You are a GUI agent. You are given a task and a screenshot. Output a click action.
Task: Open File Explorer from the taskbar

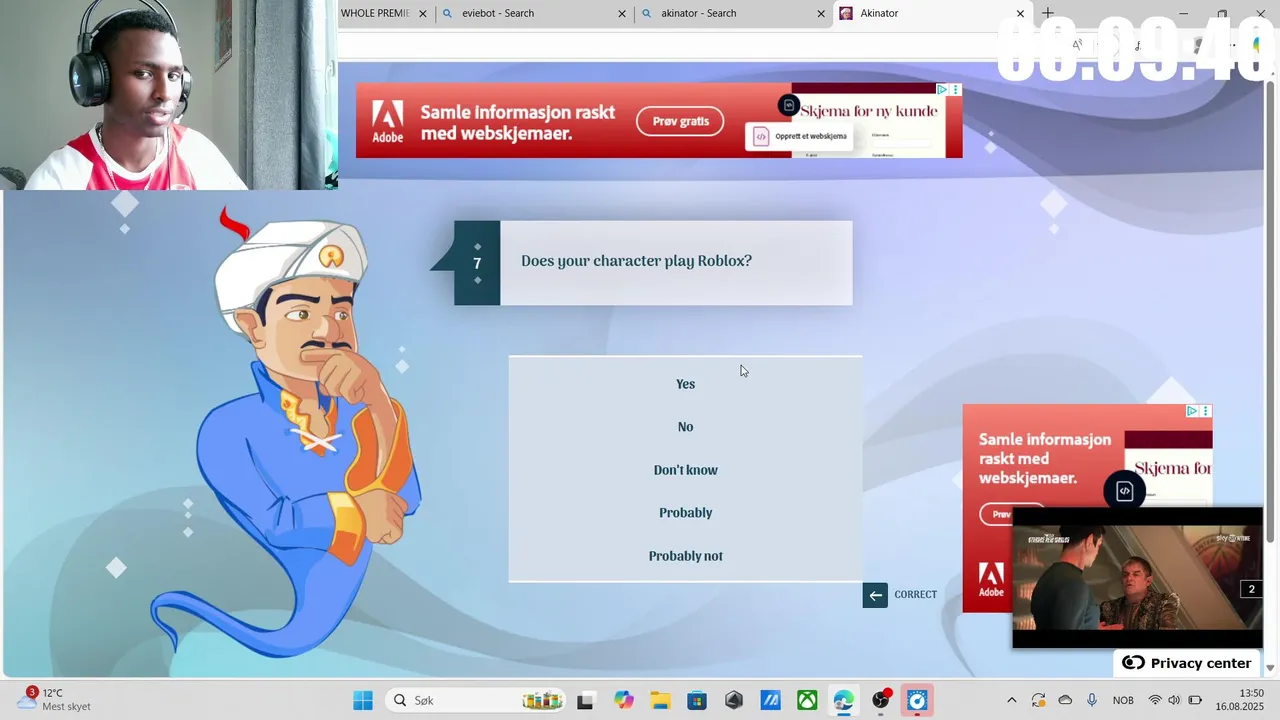[660, 701]
